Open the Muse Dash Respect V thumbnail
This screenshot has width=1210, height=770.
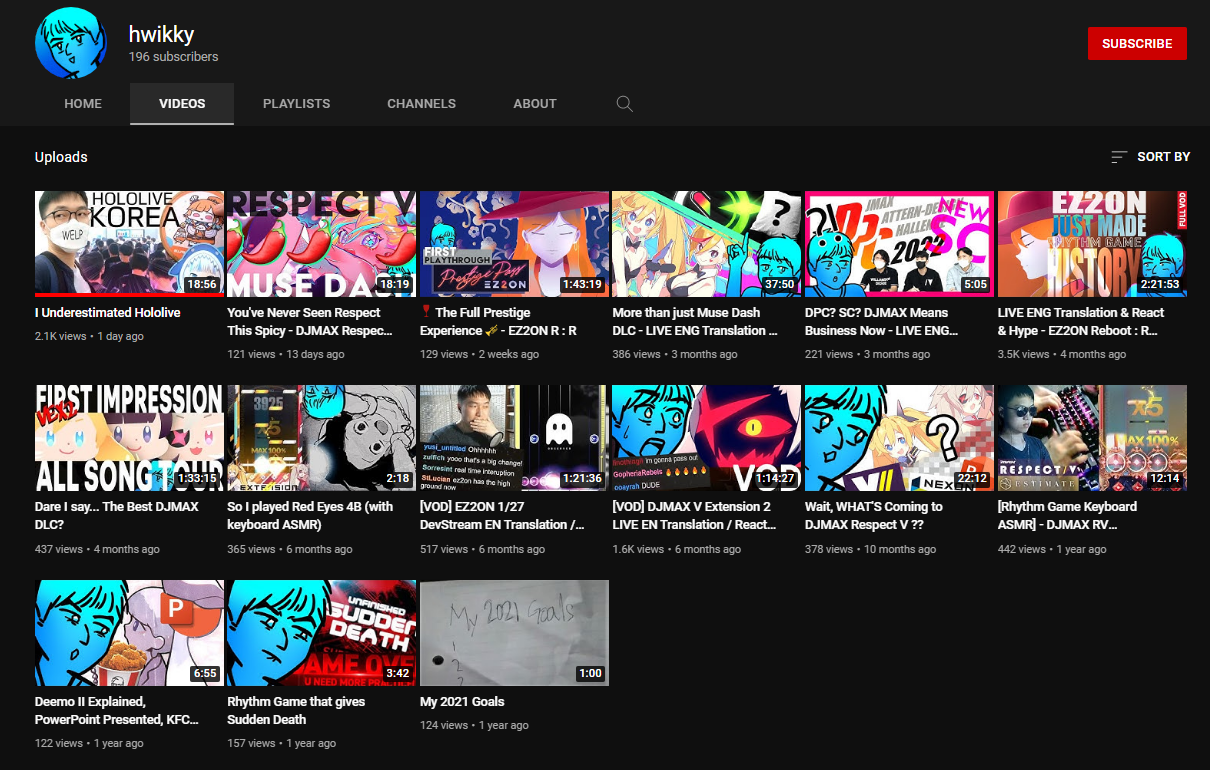pyautogui.click(x=321, y=244)
